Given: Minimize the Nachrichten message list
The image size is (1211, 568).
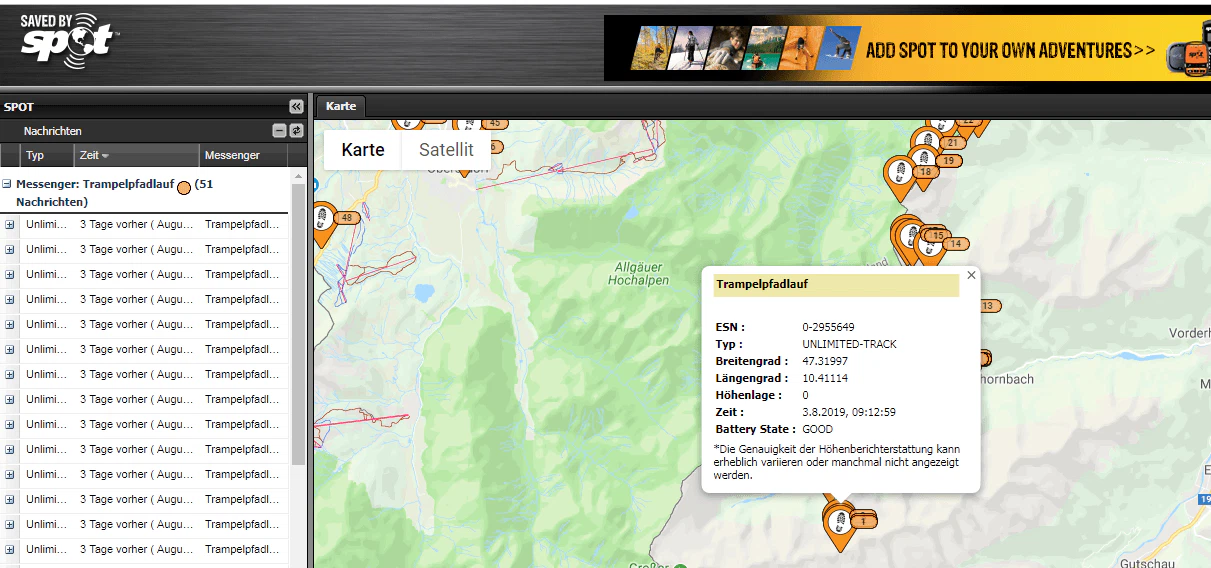Looking at the screenshot, I should [x=280, y=131].
